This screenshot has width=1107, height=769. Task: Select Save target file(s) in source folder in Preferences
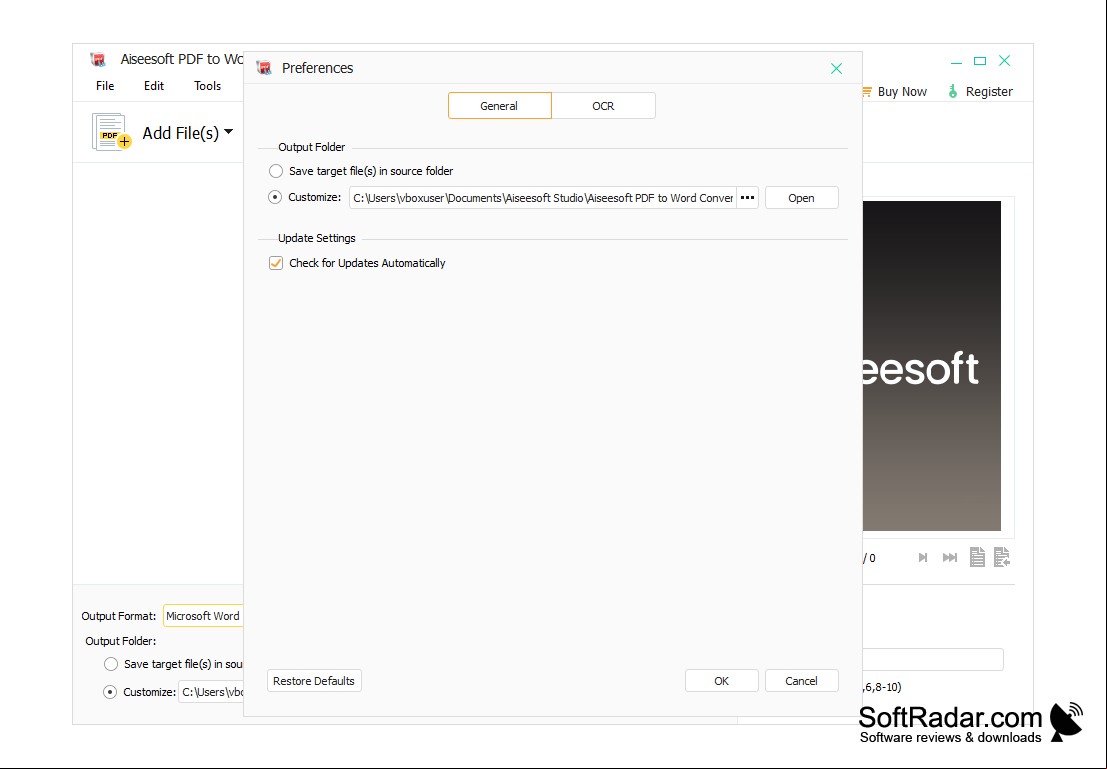click(x=276, y=171)
